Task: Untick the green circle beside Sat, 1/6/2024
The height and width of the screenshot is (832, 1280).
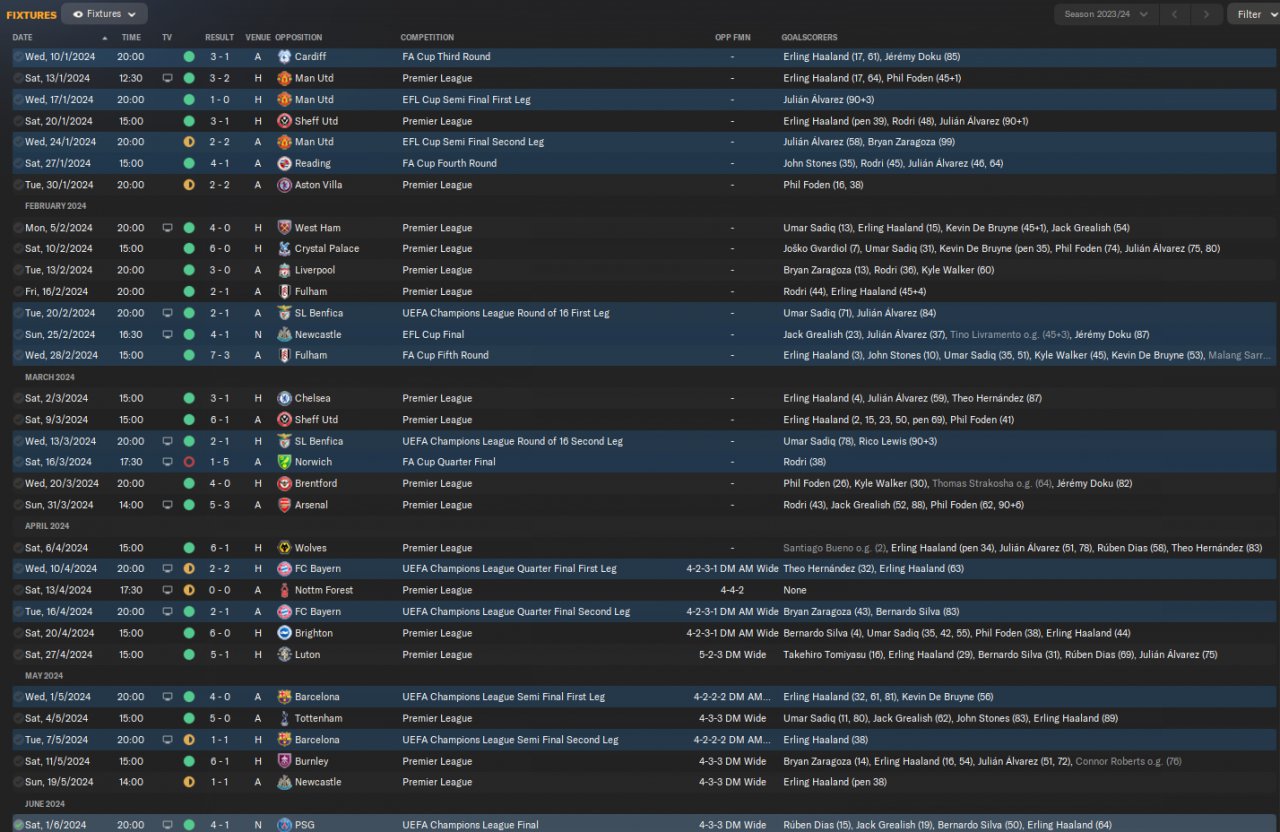Action: click(x=18, y=825)
